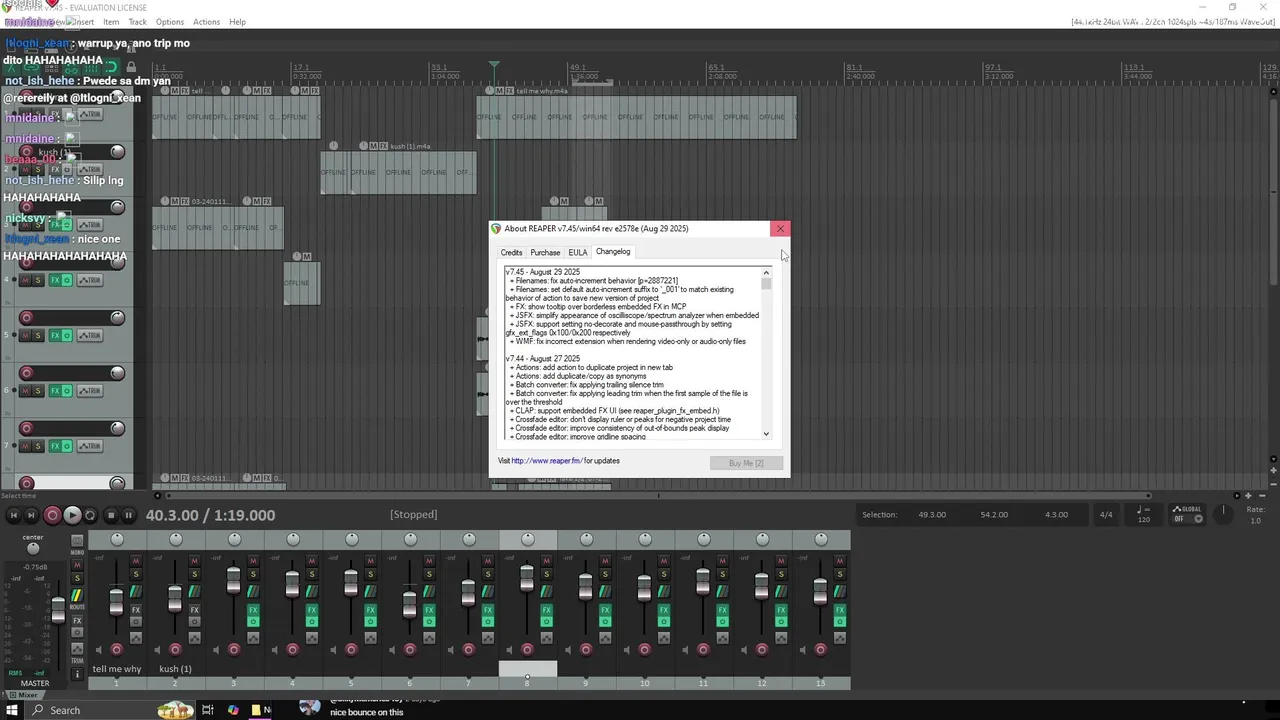Click the phase/speaker icon on mixer channel 2
1280x720 pixels.
[158, 650]
